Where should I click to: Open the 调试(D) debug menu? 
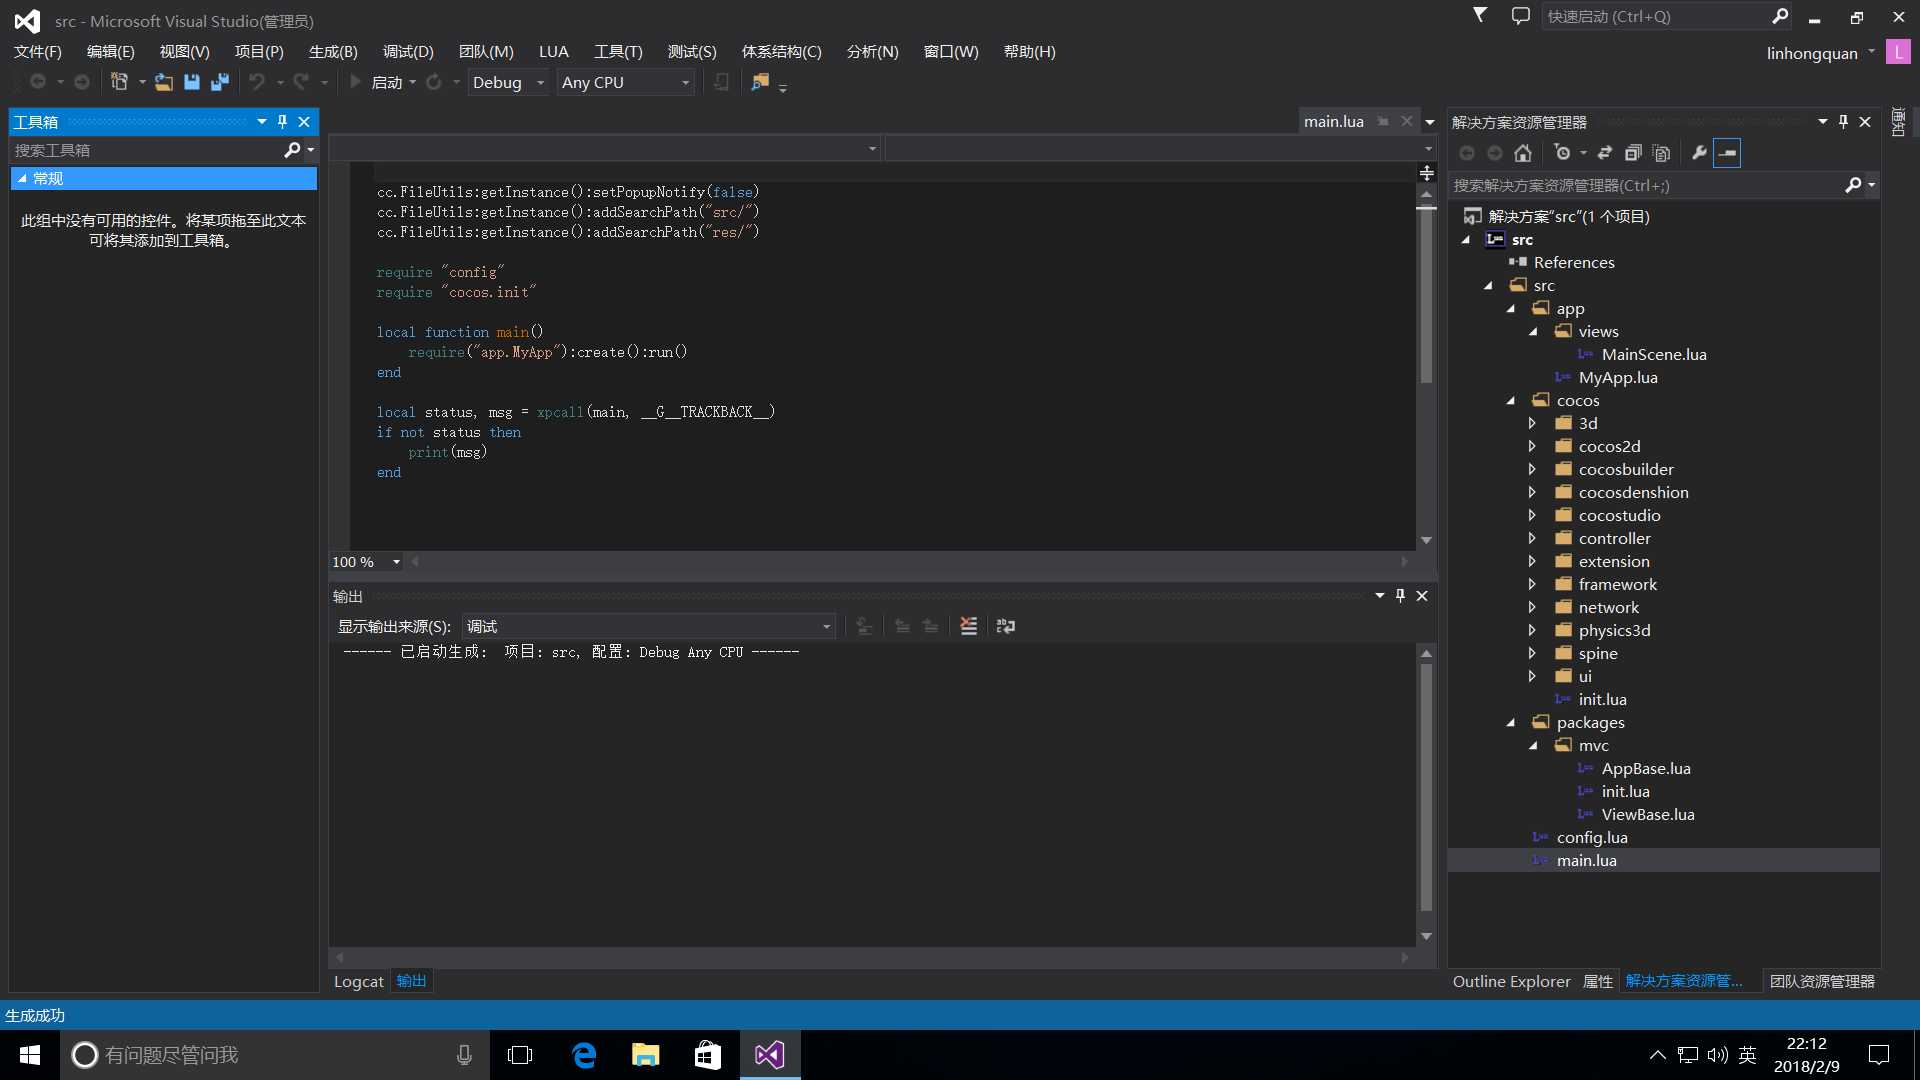(x=408, y=51)
